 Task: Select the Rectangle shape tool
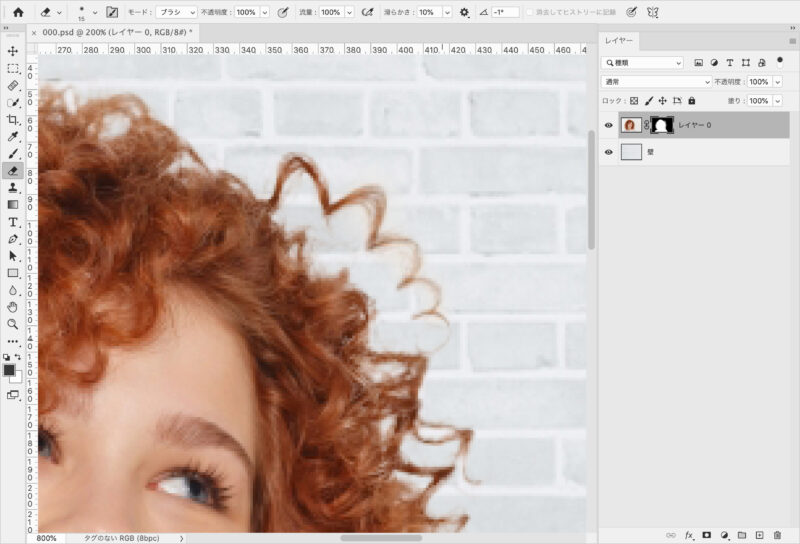13,273
